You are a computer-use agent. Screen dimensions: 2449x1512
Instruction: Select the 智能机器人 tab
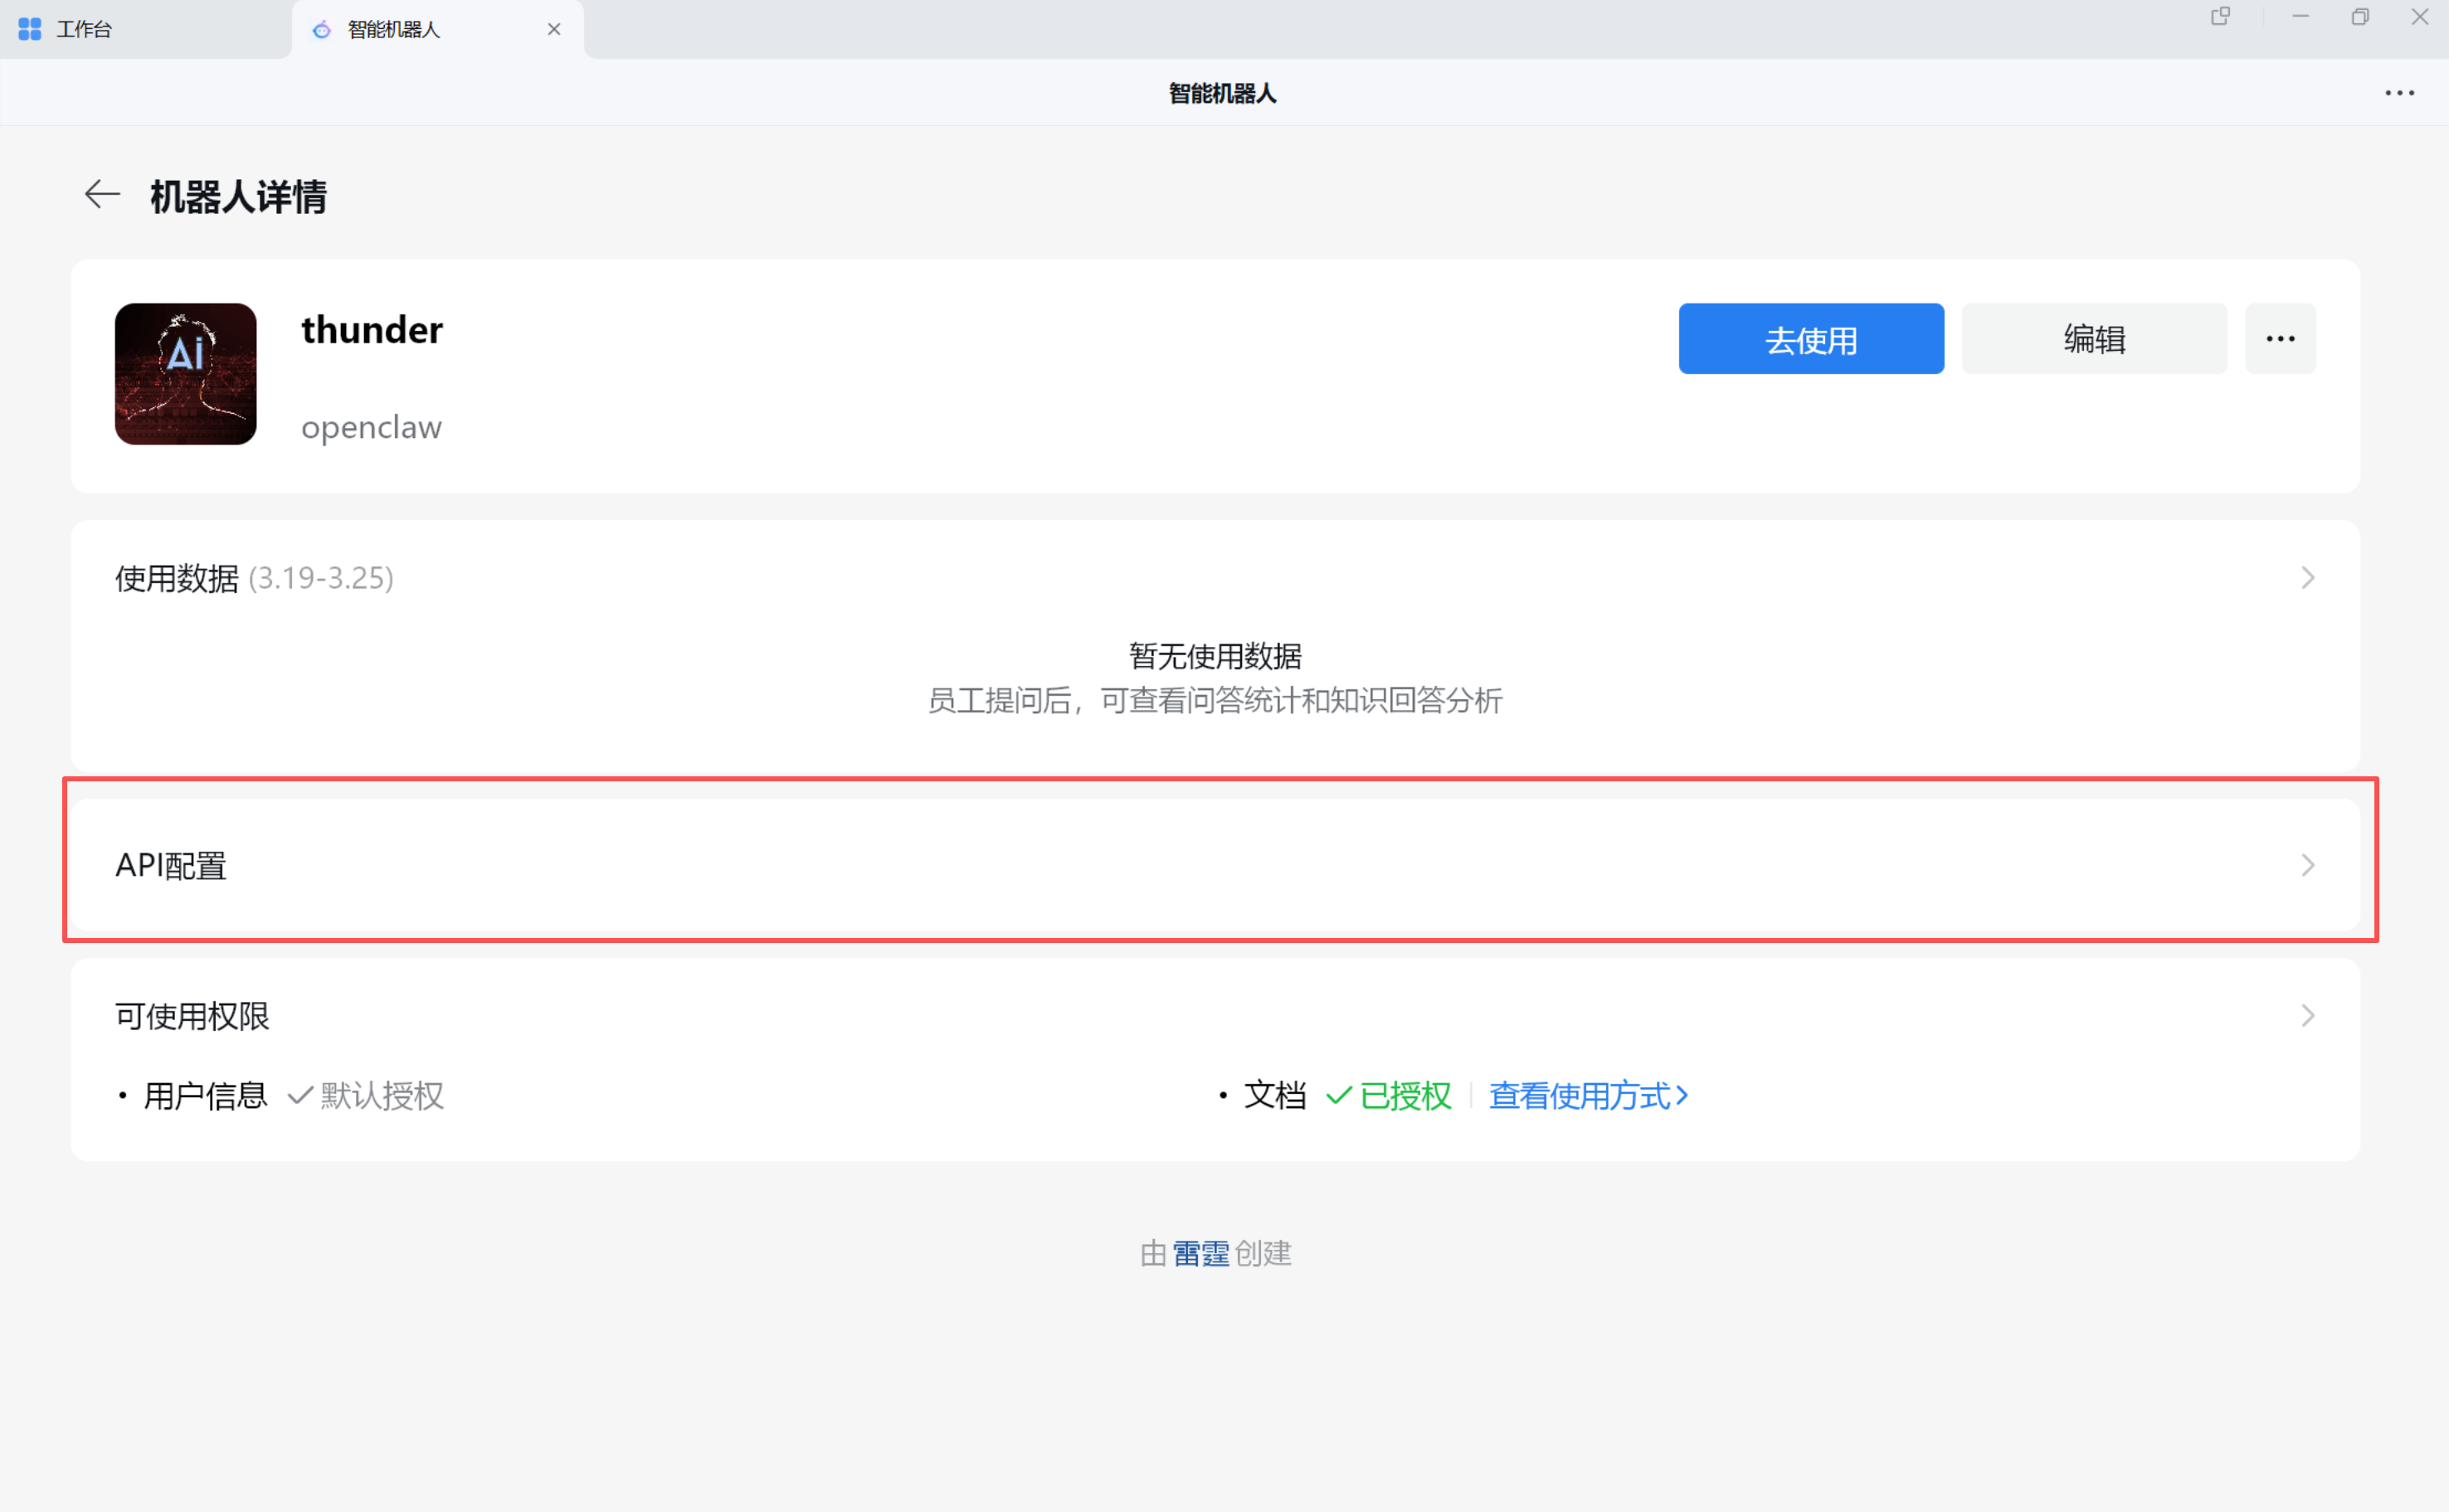394,30
